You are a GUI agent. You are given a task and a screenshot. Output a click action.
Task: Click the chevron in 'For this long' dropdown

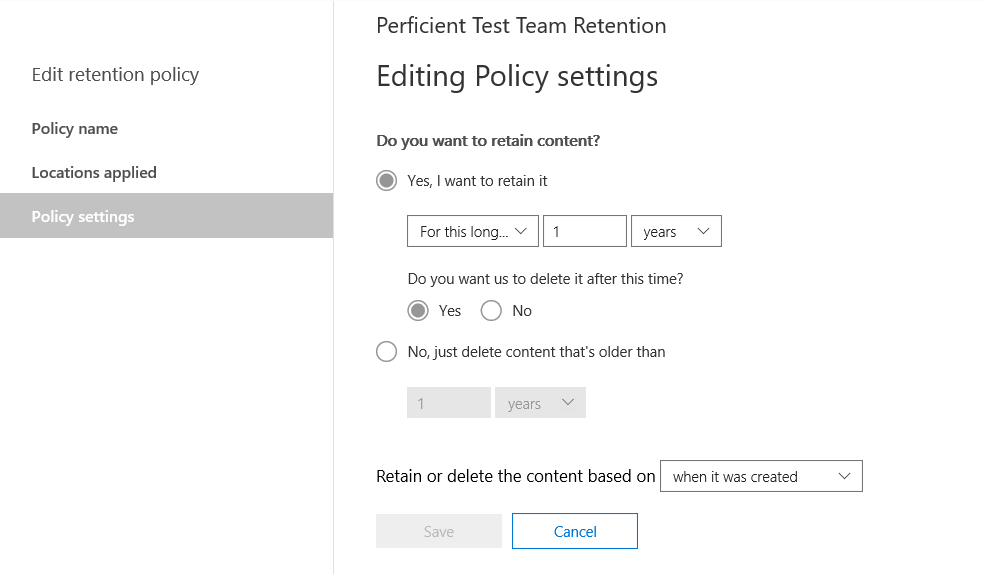point(520,231)
